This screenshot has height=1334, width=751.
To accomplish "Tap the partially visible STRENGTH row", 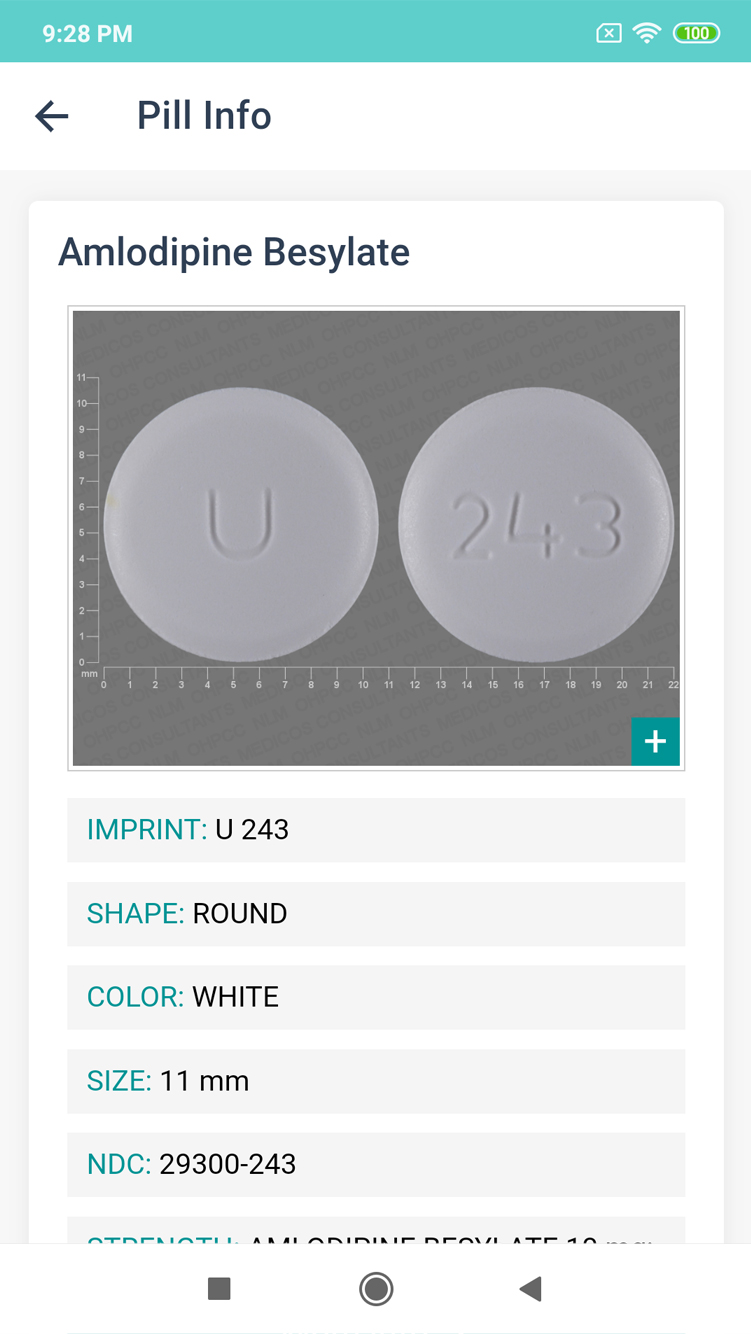I will pos(376,1232).
